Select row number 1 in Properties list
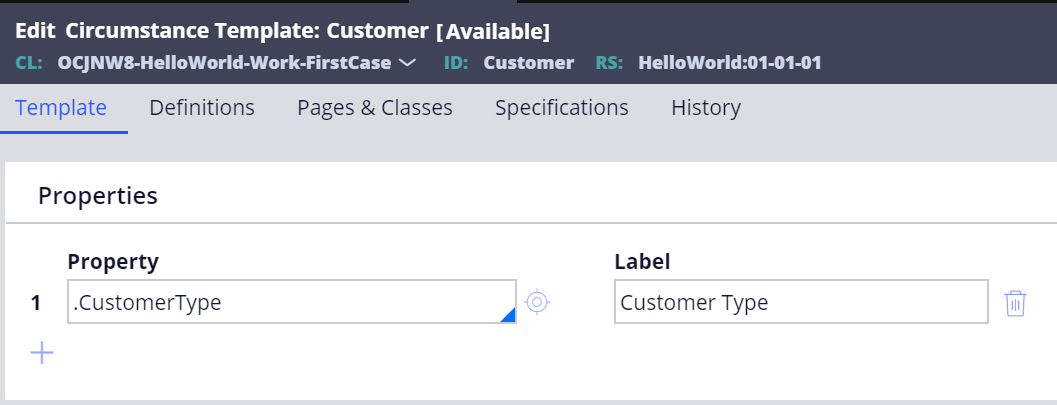The image size is (1057, 405). (36, 303)
